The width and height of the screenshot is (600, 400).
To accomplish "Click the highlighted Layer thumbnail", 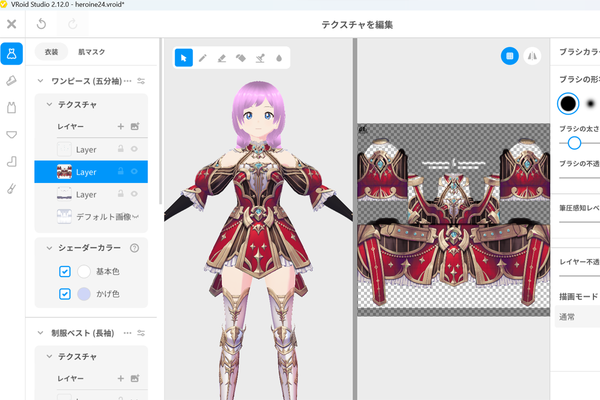I will 64,172.
